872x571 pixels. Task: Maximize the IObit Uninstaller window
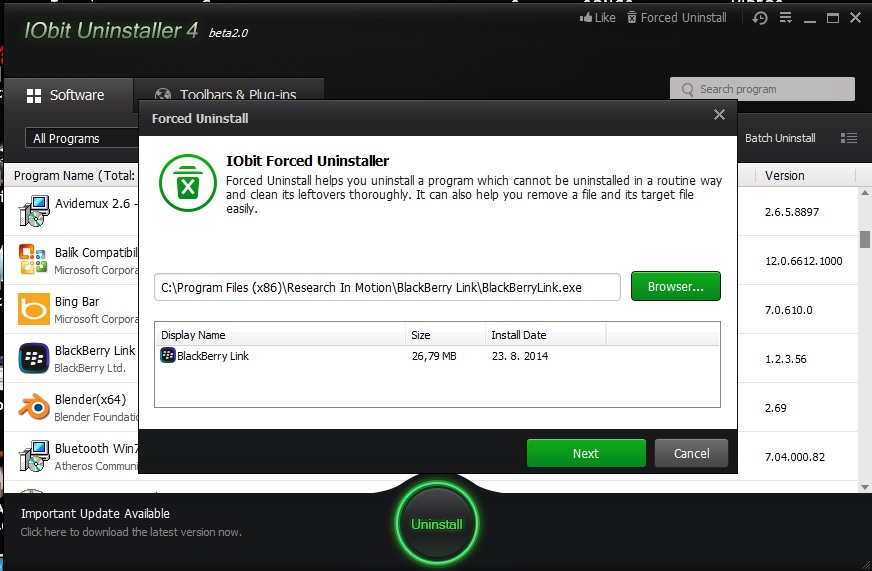point(833,18)
